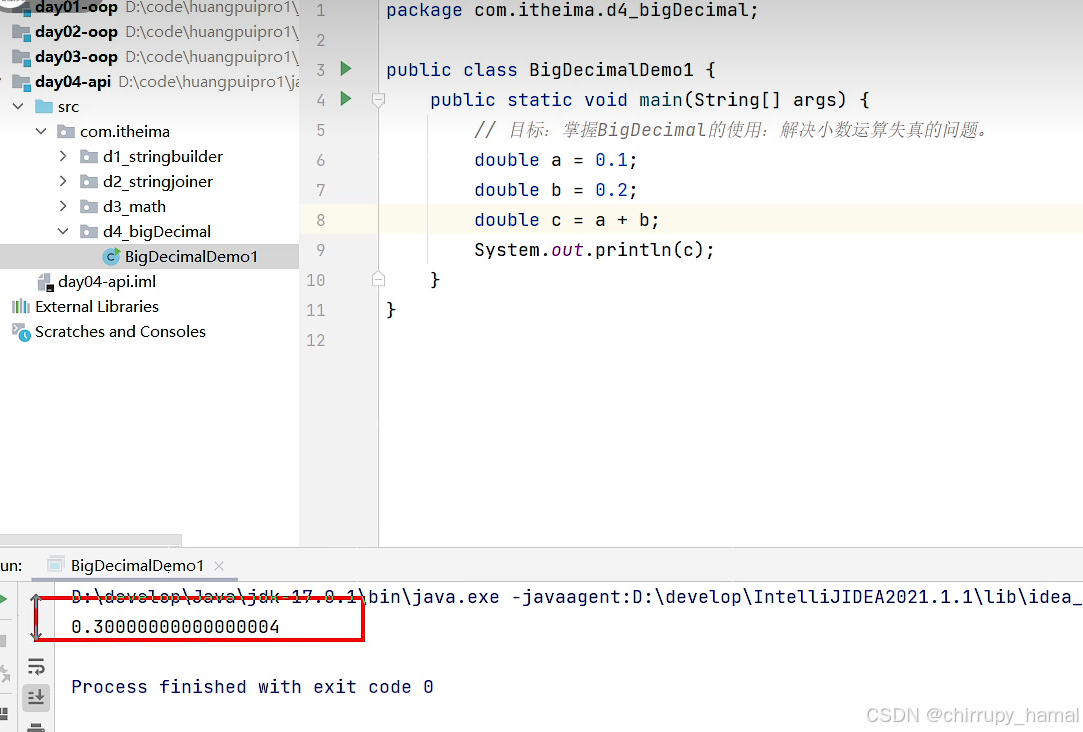The image size is (1083, 732).
Task: Click package declaration on line 1
Action: pyautogui.click(x=572, y=10)
